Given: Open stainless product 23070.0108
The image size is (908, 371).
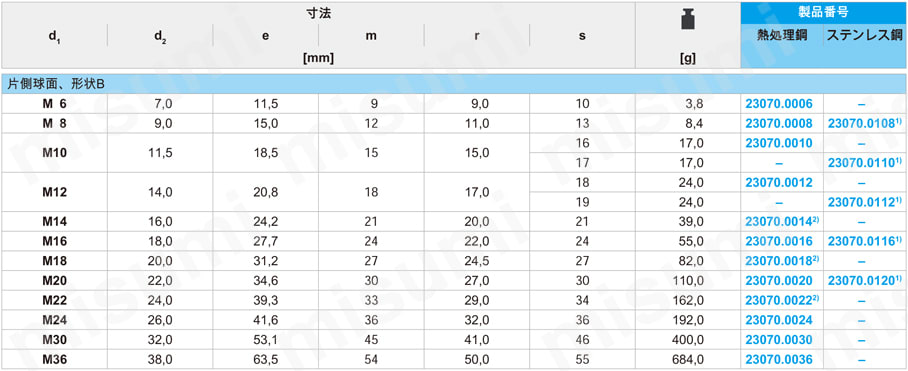Looking at the screenshot, I should pos(862,123).
